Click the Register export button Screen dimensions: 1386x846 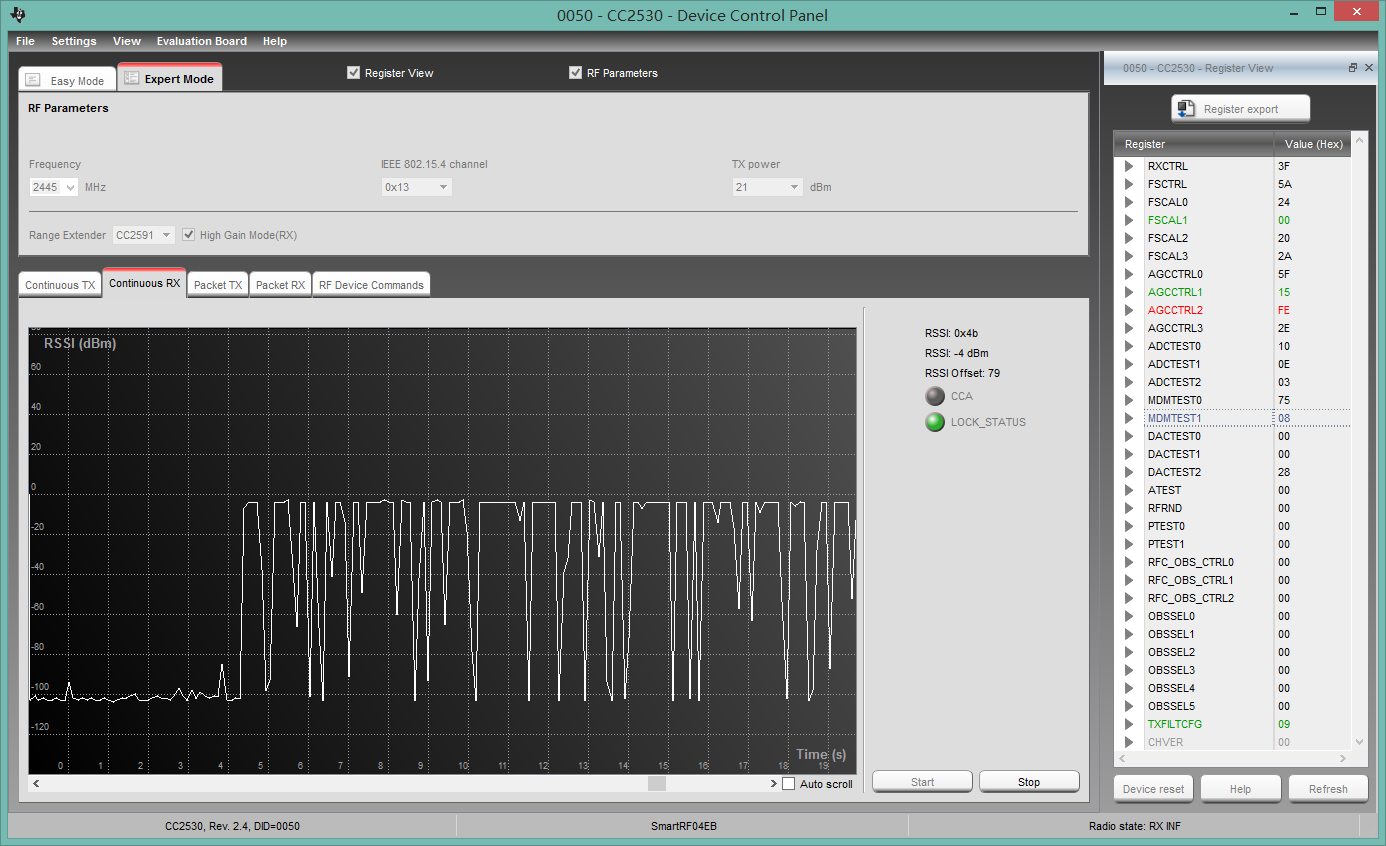(1240, 109)
